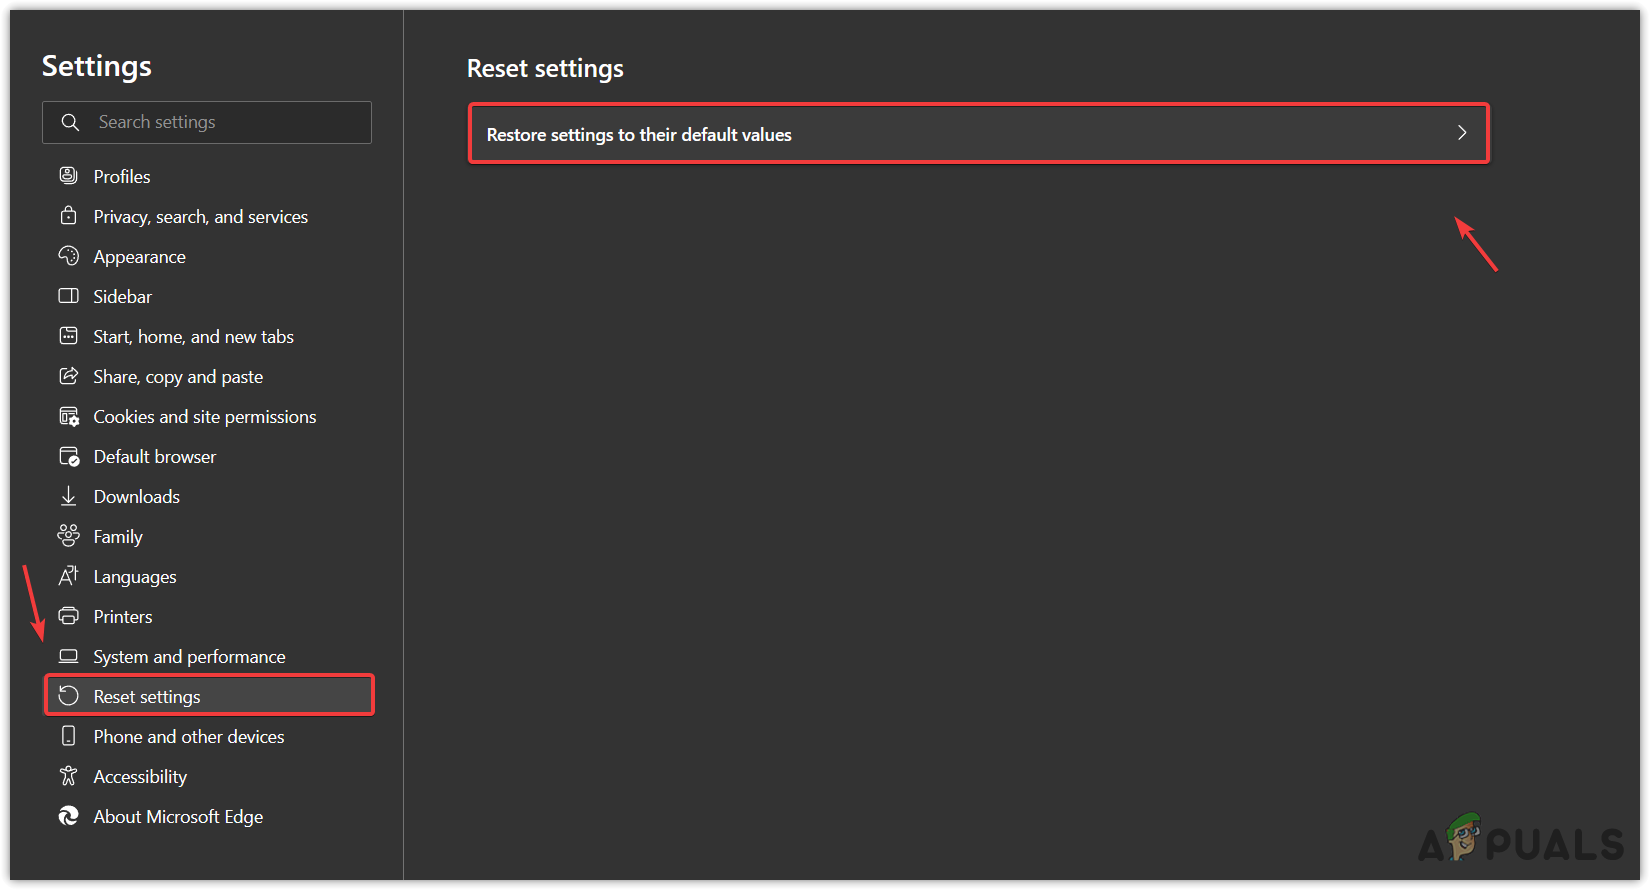Screen dimensions: 1650x890
Task: Click the Privacy lock icon
Action: 68,216
